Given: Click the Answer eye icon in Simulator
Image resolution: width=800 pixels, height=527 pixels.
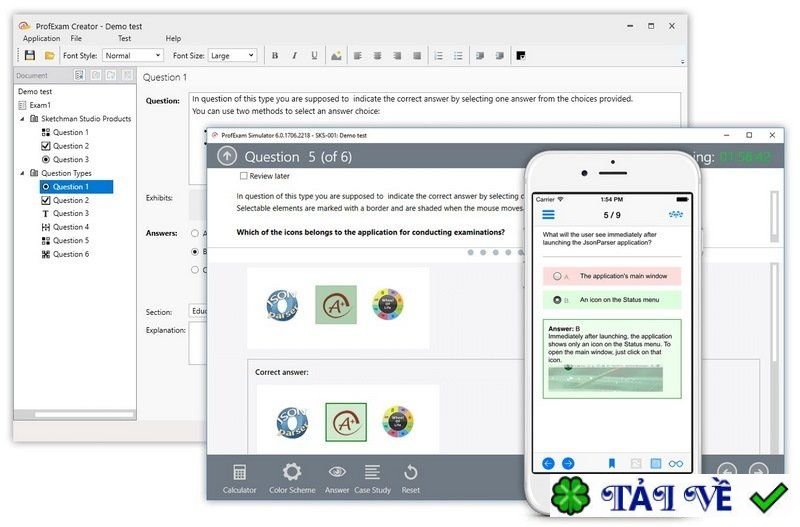Looking at the screenshot, I should pos(337,479).
